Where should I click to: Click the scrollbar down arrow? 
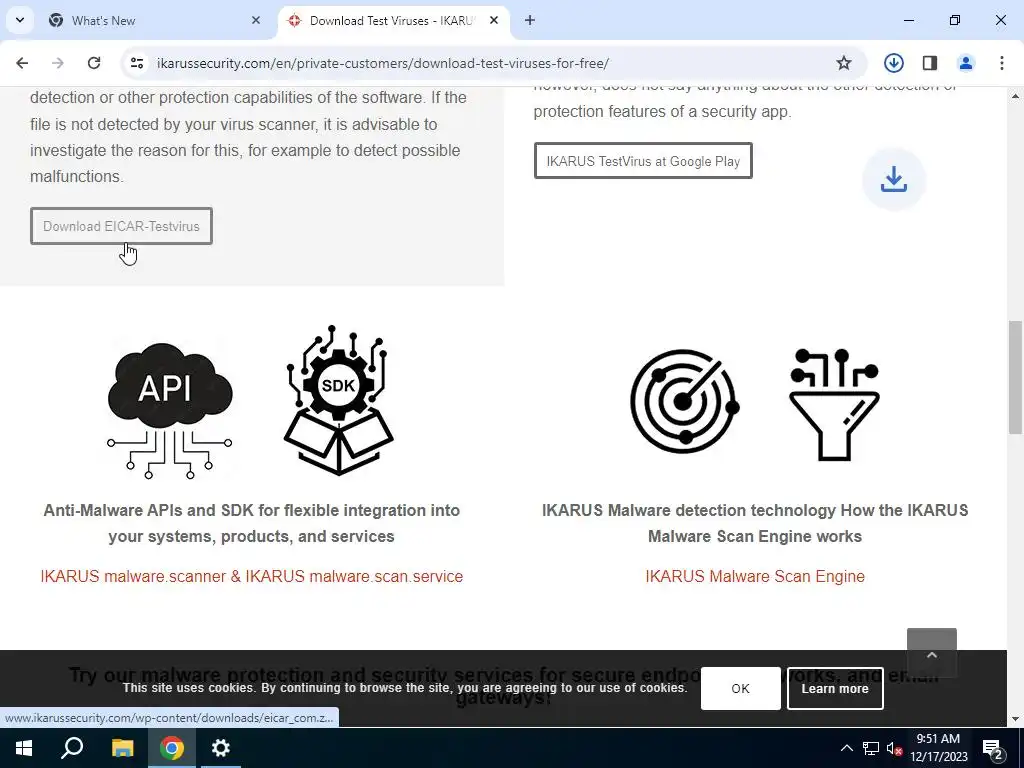point(1016,718)
